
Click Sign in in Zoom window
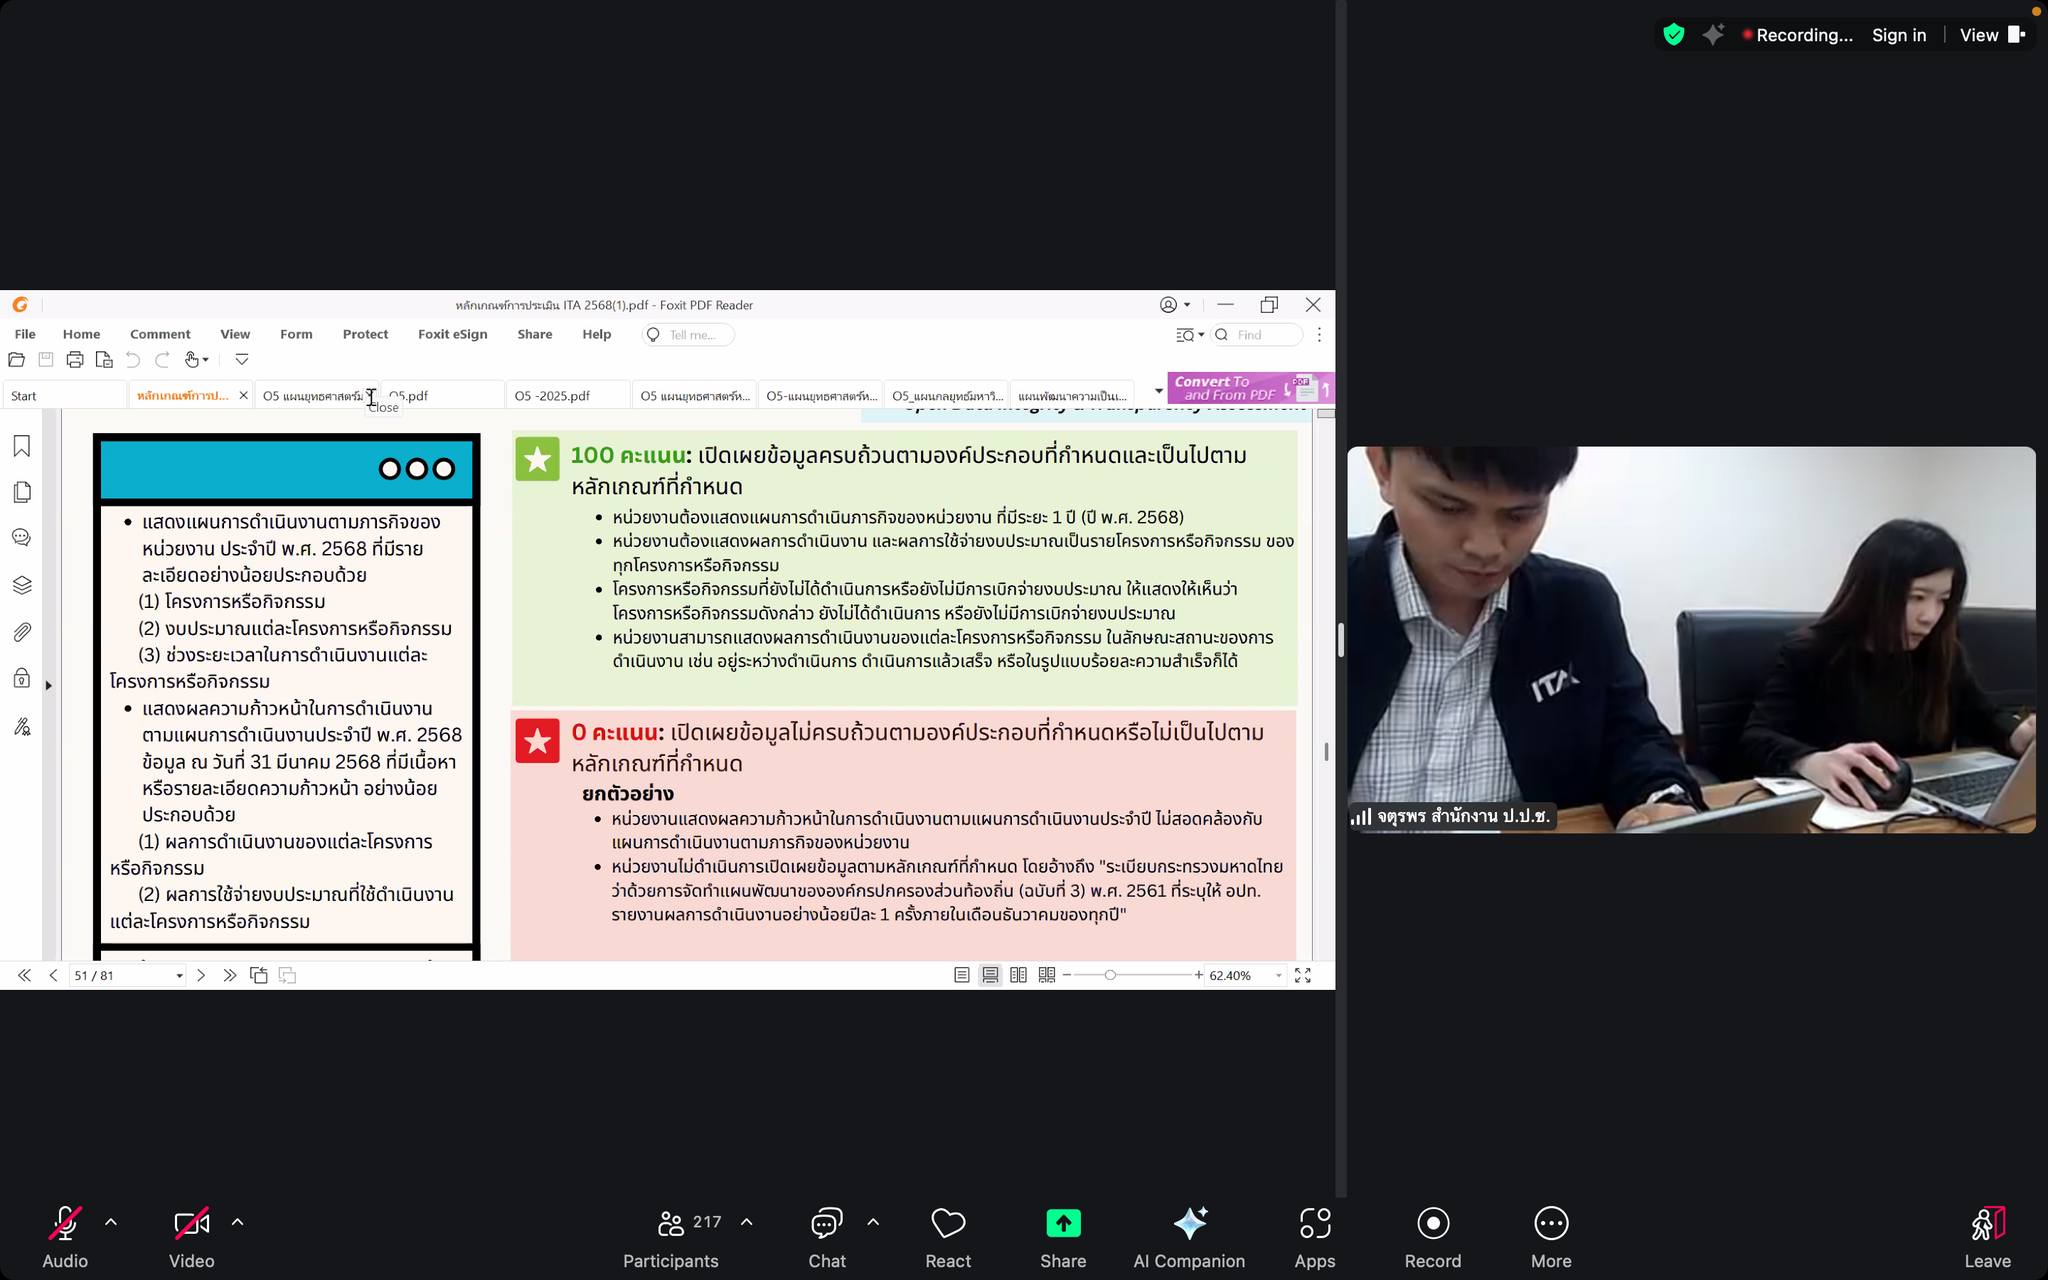1899,35
